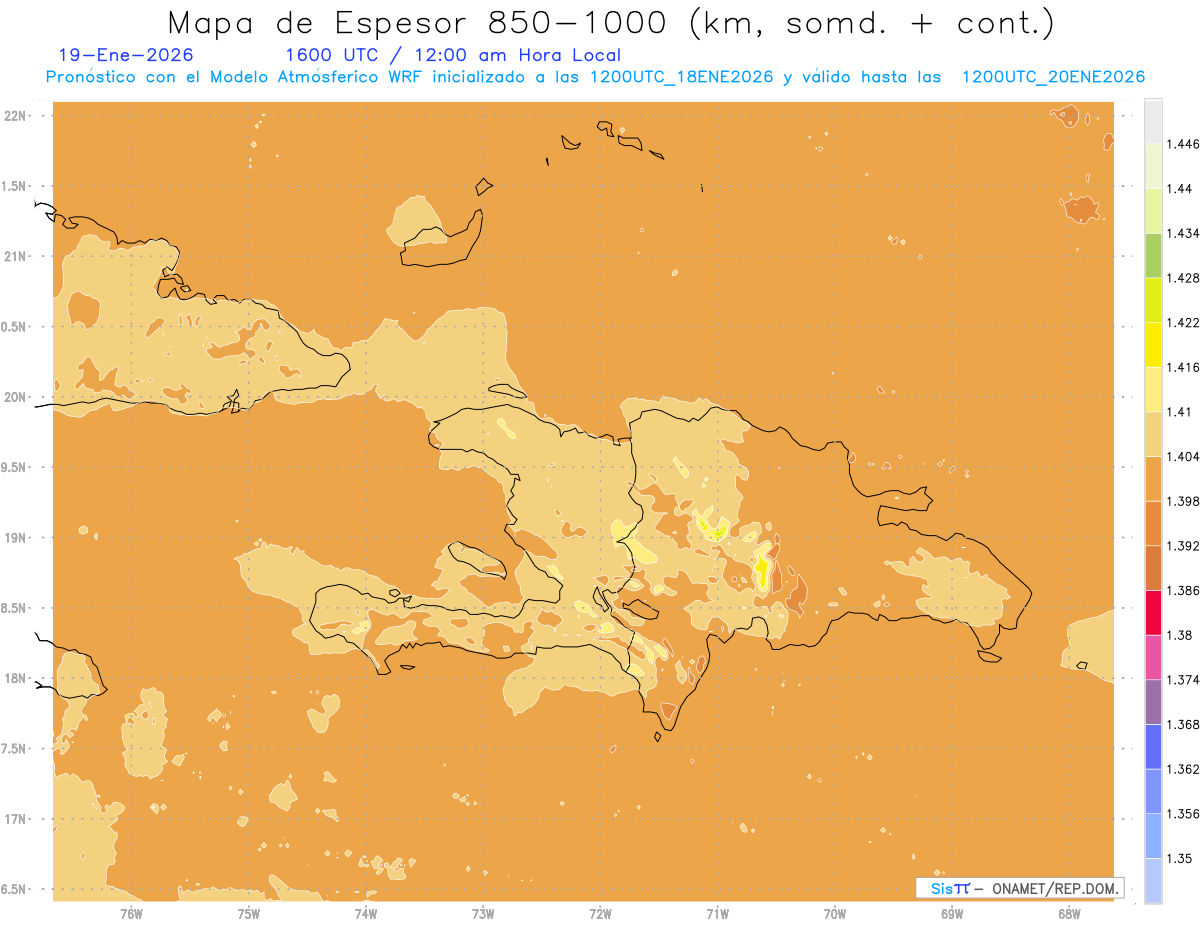Viewport: 1200px width, 927px height.
Task: Click the pink colorbar band between 1.374 and 1.38
Action: [1153, 657]
